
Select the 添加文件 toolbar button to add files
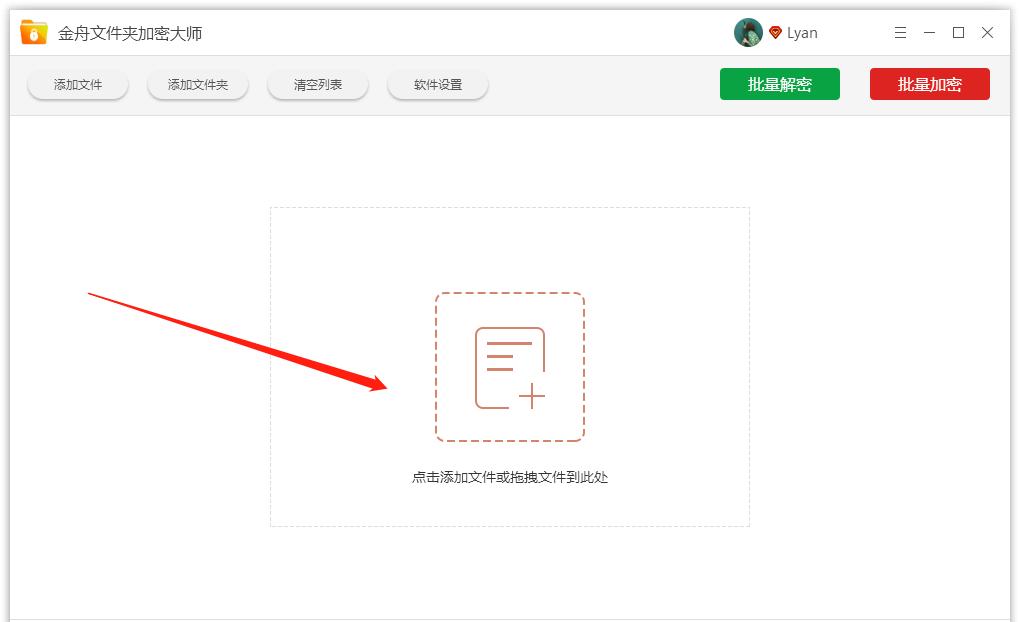[77, 84]
